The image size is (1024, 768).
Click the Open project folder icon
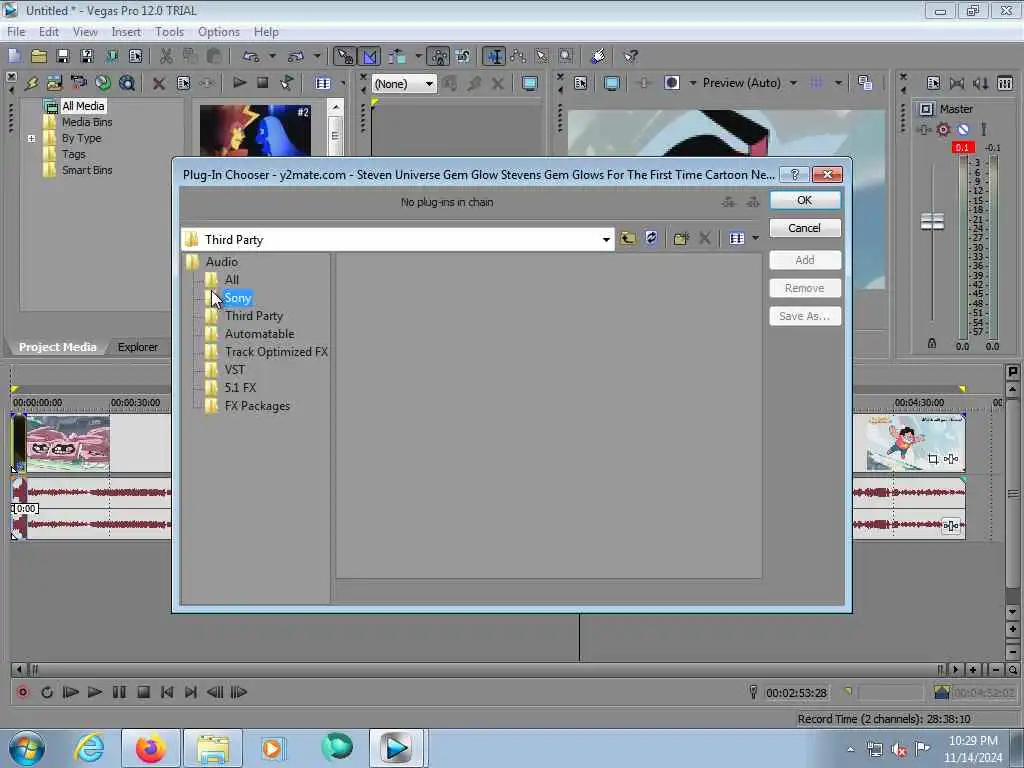coord(39,57)
